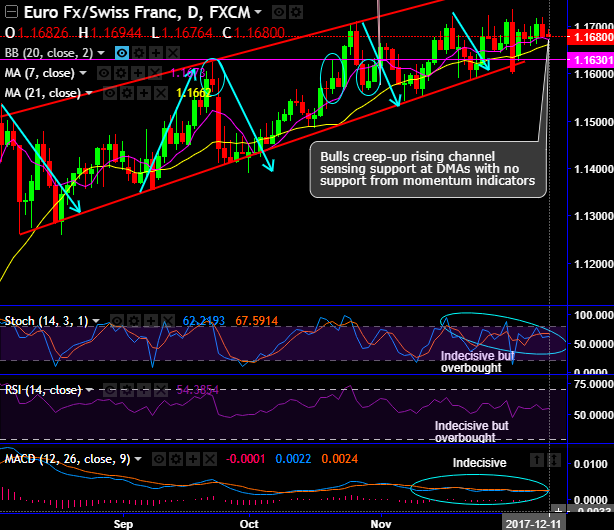Image resolution: width=614 pixels, height=530 pixels.
Task: Open the MA (7, close) dropdown arrow
Action: click(83, 73)
